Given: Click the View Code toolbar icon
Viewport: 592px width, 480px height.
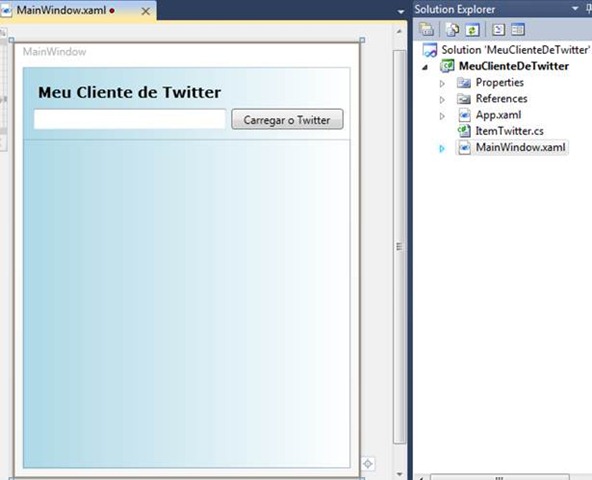Looking at the screenshot, I should point(498,29).
